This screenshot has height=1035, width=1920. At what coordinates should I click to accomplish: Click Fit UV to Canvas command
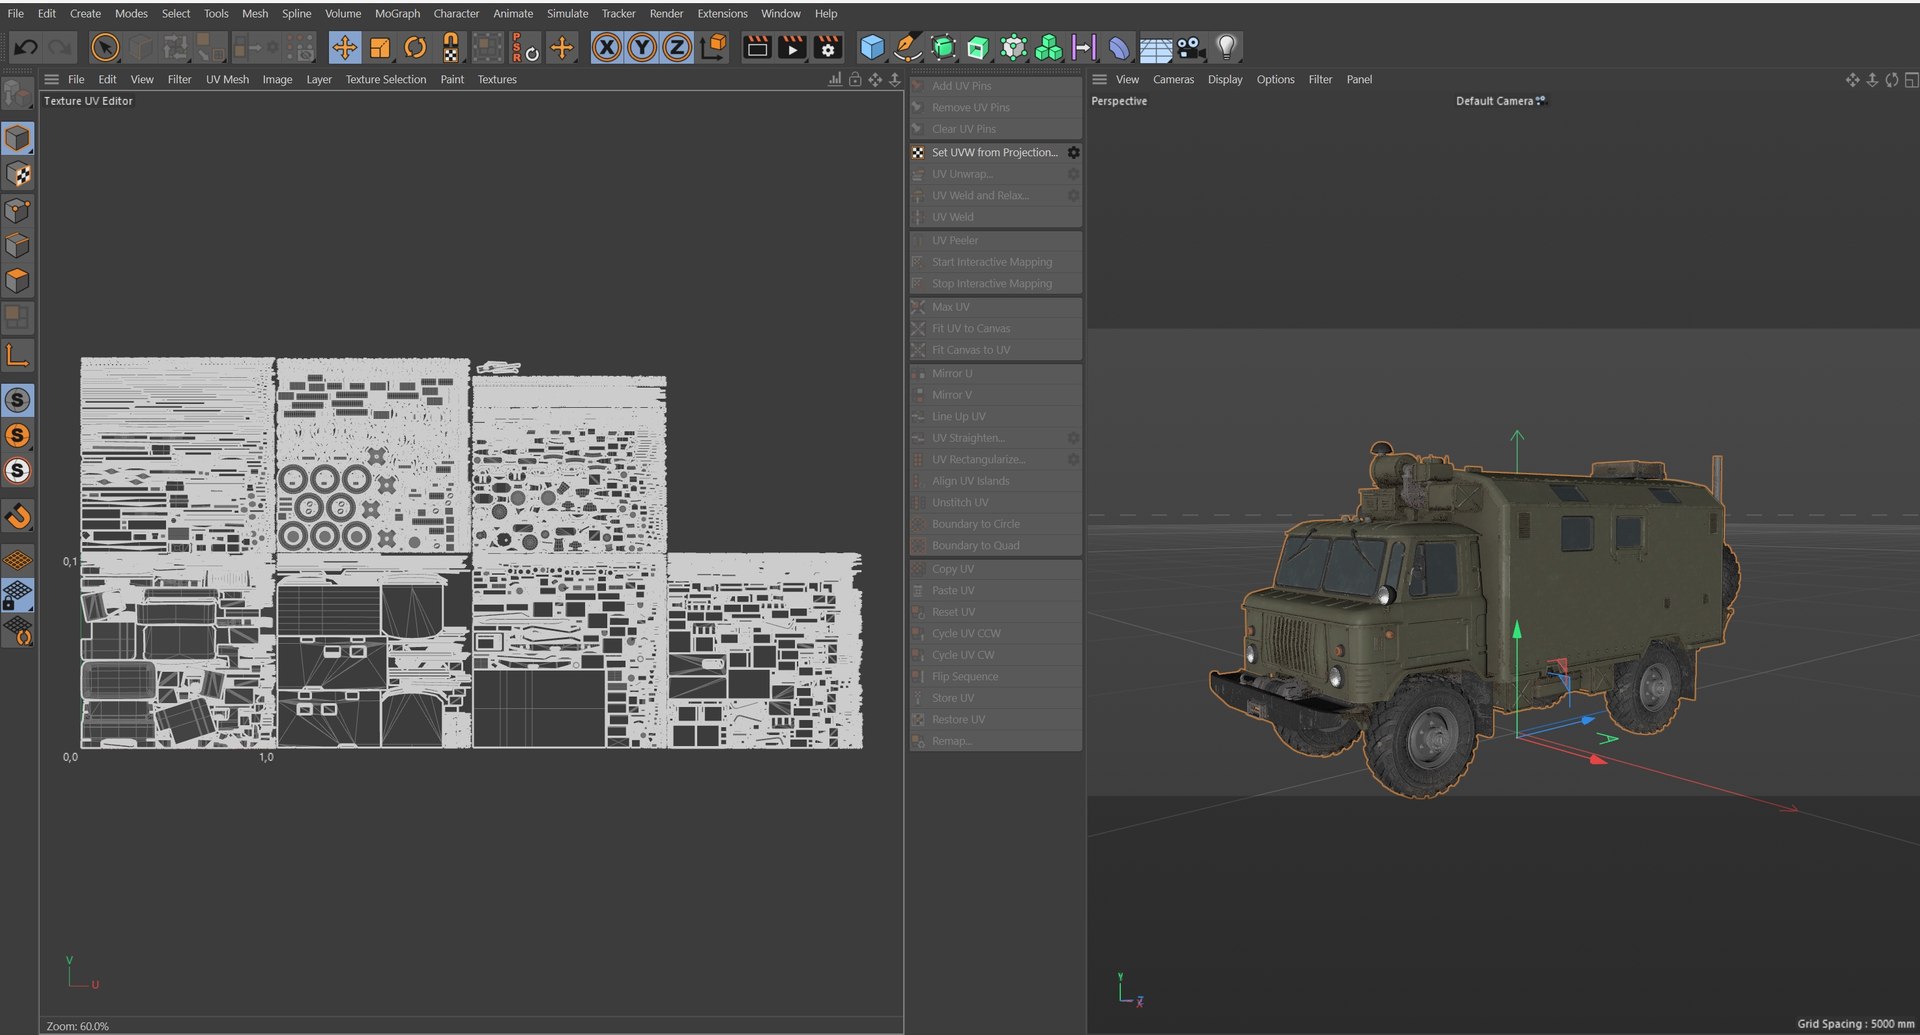point(996,328)
